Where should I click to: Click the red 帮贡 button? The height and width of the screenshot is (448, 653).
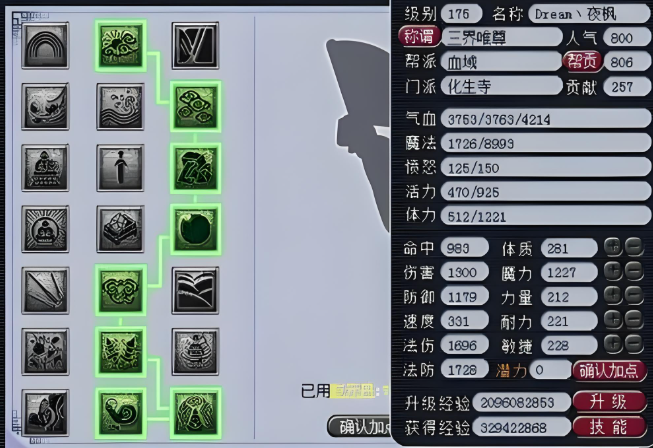[x=582, y=61]
